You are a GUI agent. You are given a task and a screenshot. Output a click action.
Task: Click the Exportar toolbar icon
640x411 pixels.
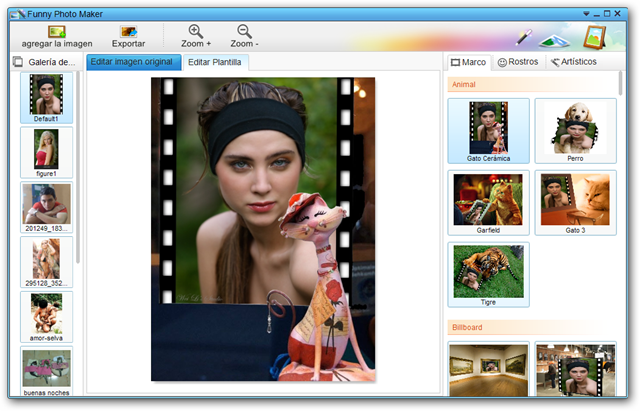(128, 32)
